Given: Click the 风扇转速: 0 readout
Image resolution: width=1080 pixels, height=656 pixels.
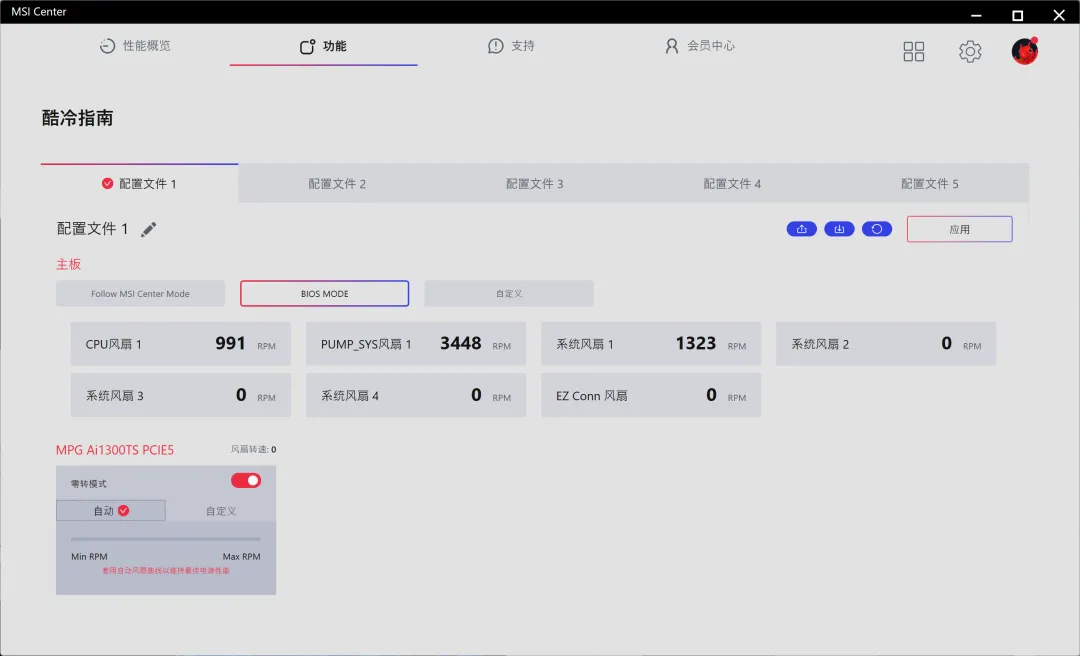Looking at the screenshot, I should (x=253, y=449).
